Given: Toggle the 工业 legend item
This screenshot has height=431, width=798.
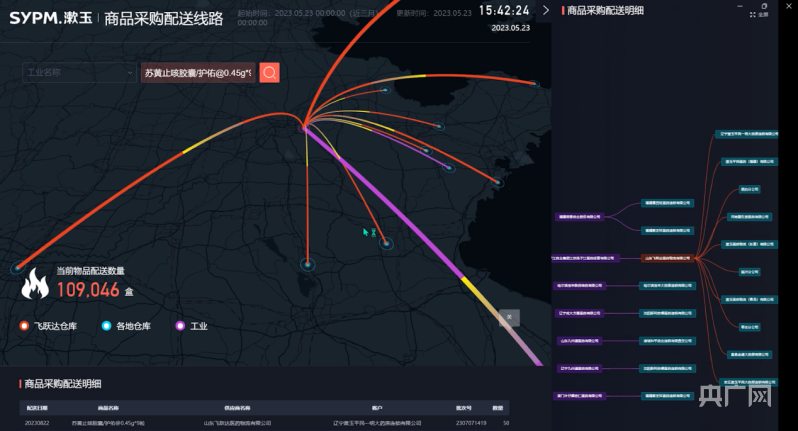Looking at the screenshot, I should [x=192, y=326].
